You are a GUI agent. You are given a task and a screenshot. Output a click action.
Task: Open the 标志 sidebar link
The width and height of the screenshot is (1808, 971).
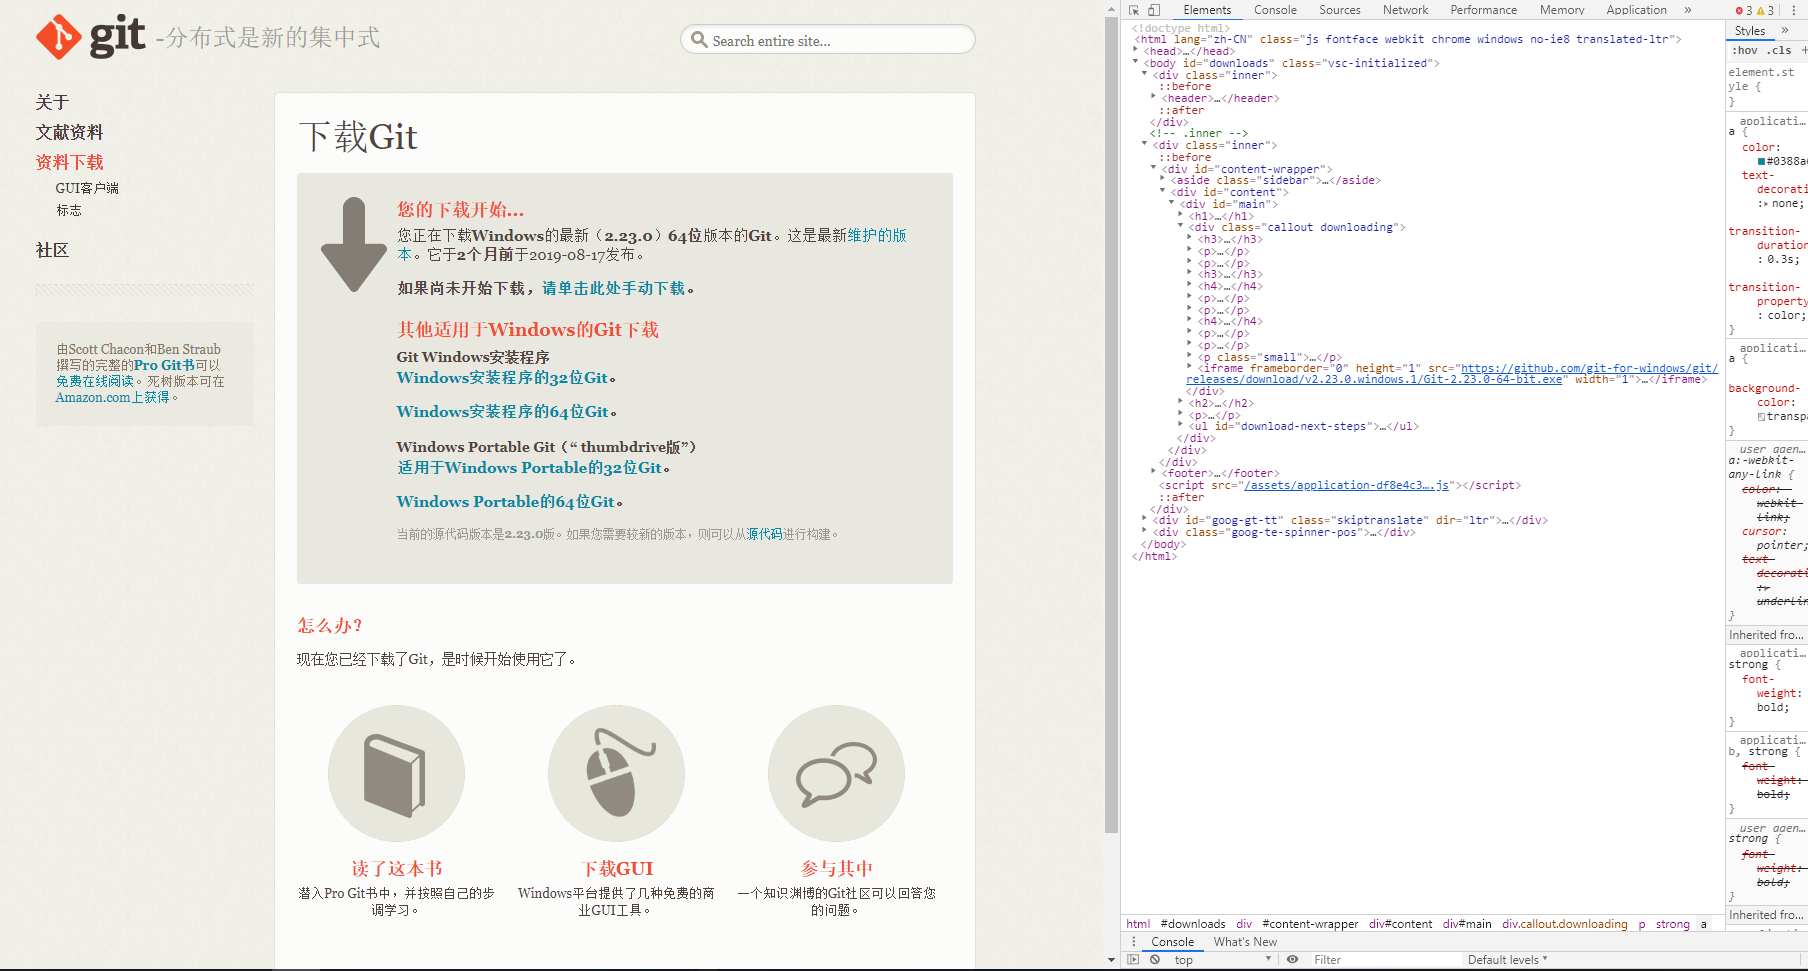(x=69, y=210)
